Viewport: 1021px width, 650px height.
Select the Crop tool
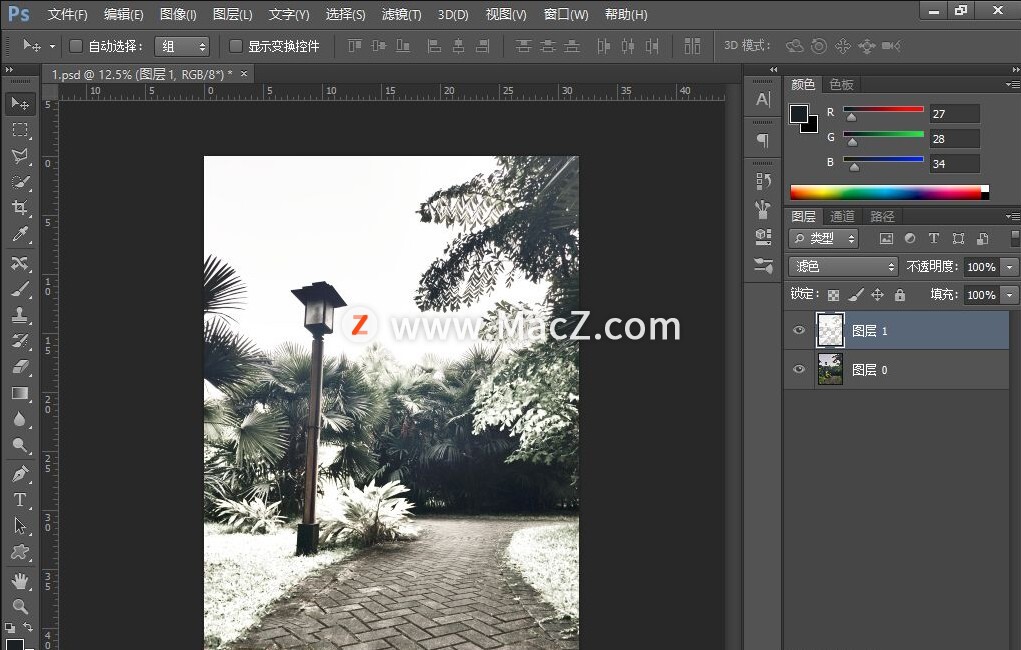coord(20,208)
